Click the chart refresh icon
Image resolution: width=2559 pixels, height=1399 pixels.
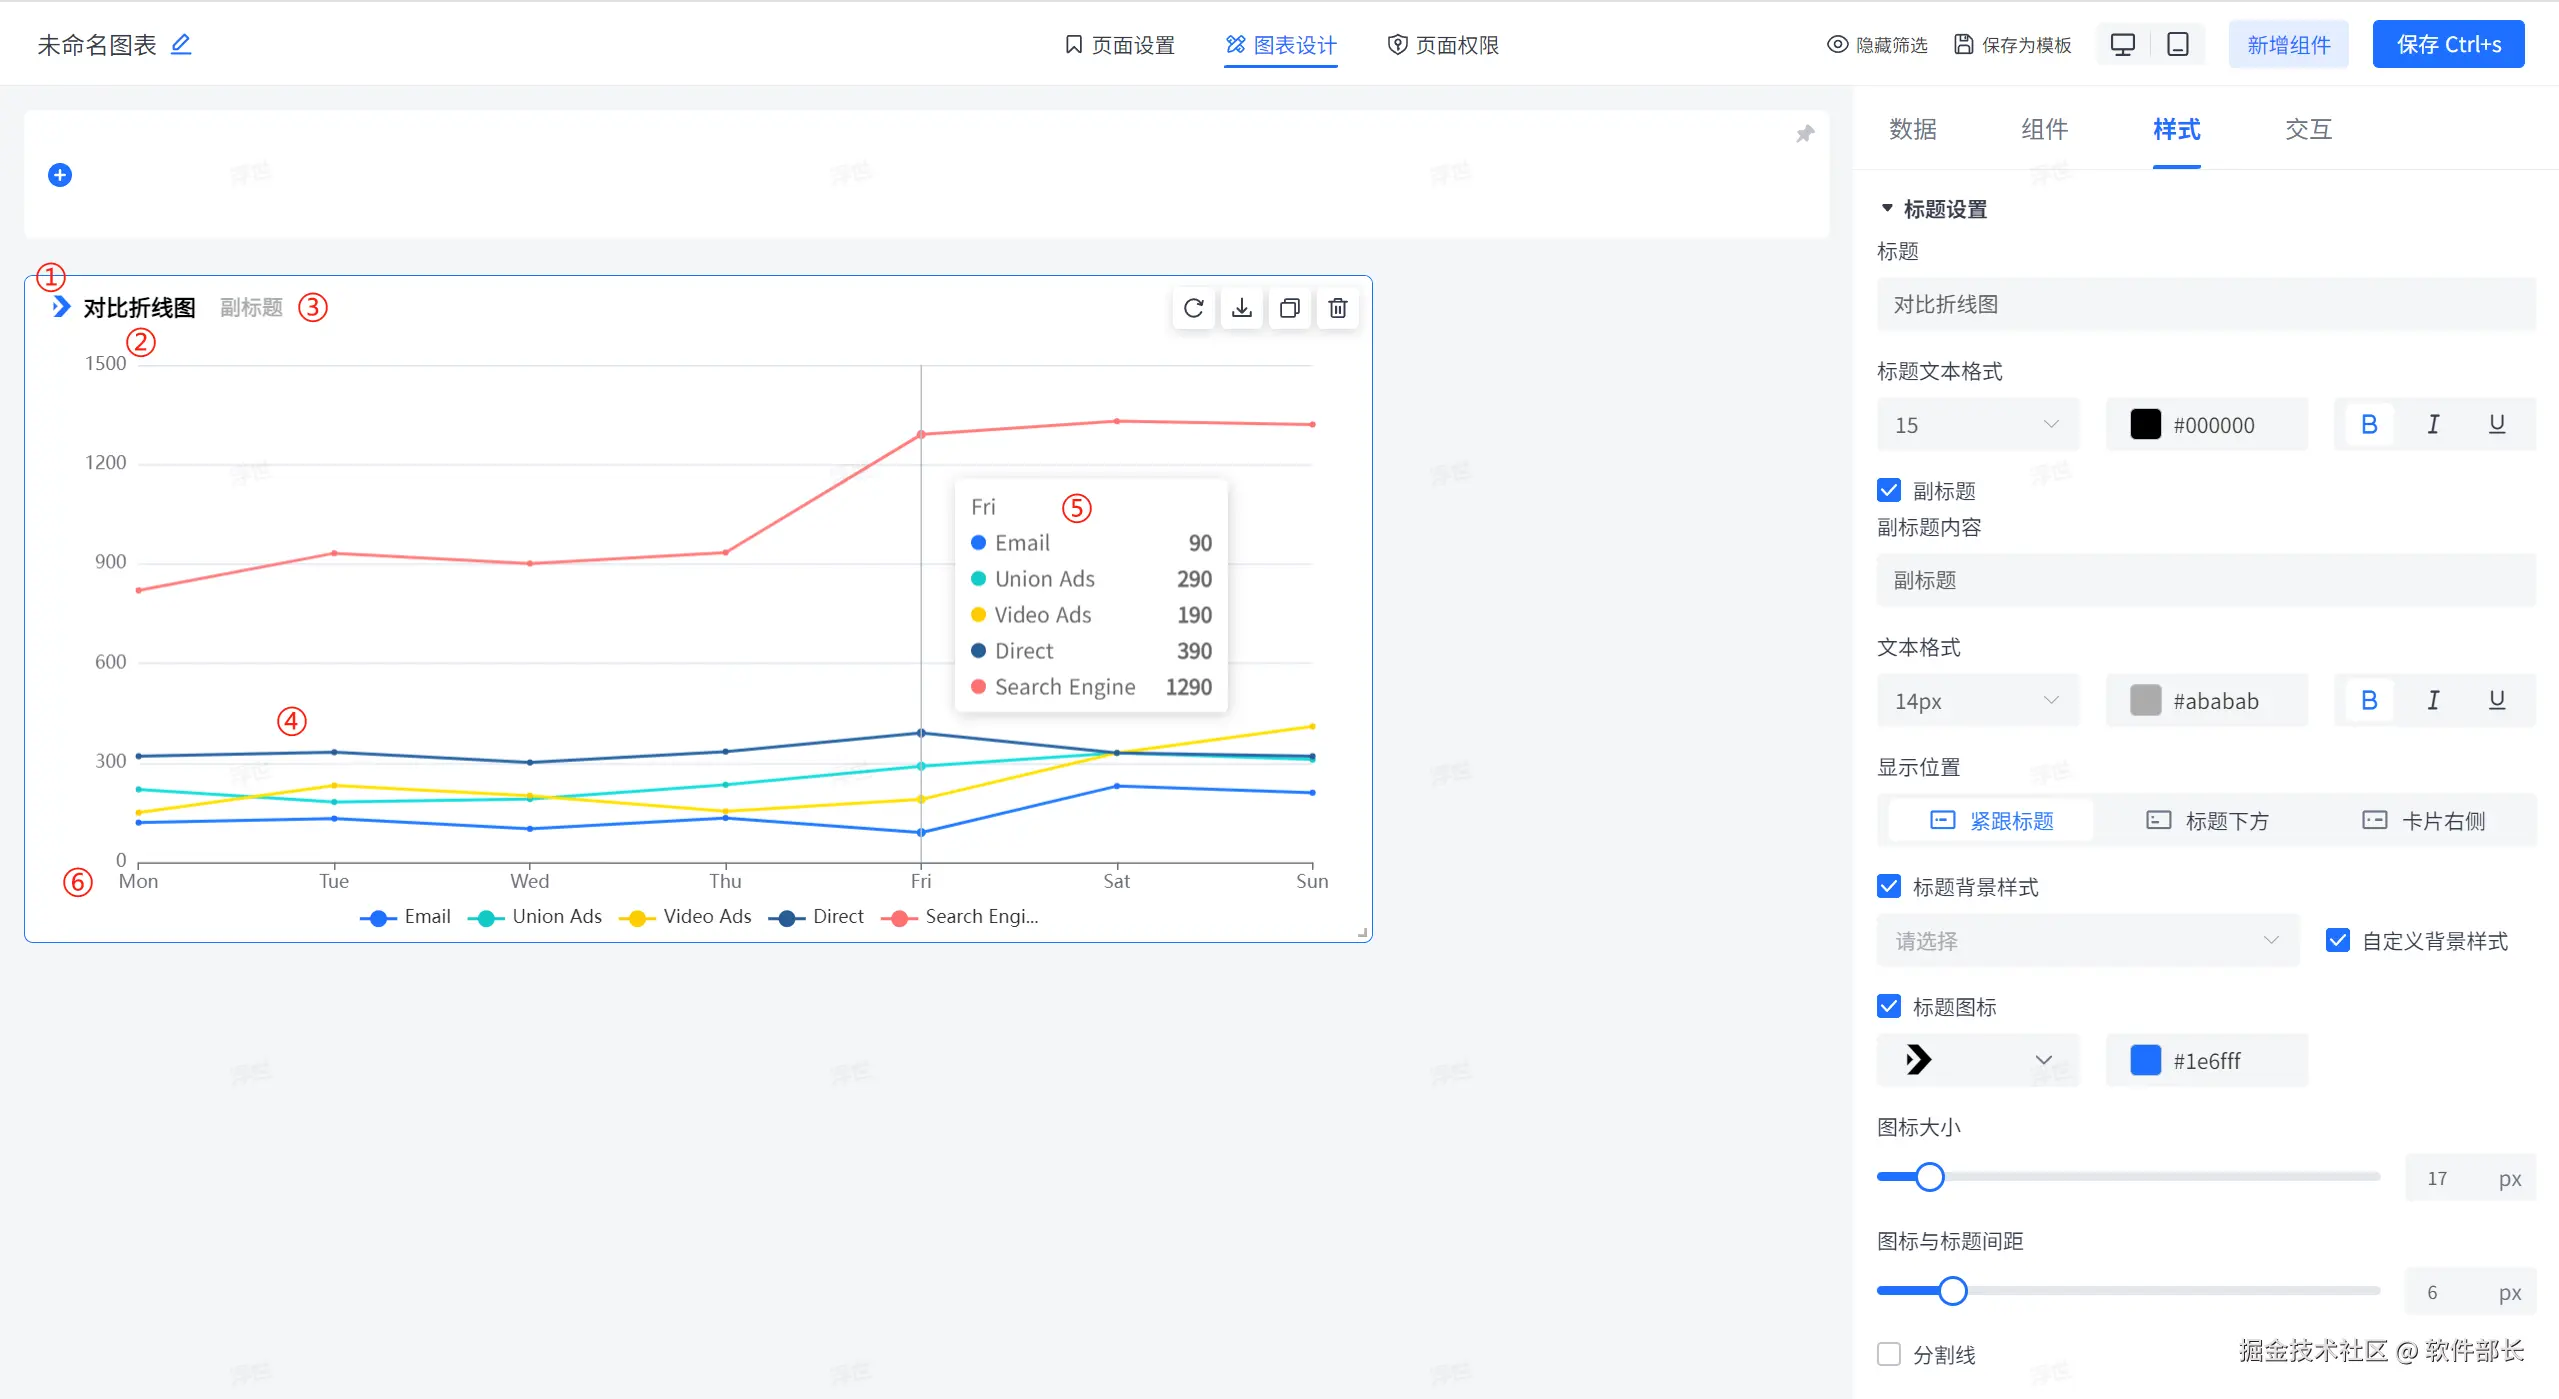pyautogui.click(x=1193, y=308)
